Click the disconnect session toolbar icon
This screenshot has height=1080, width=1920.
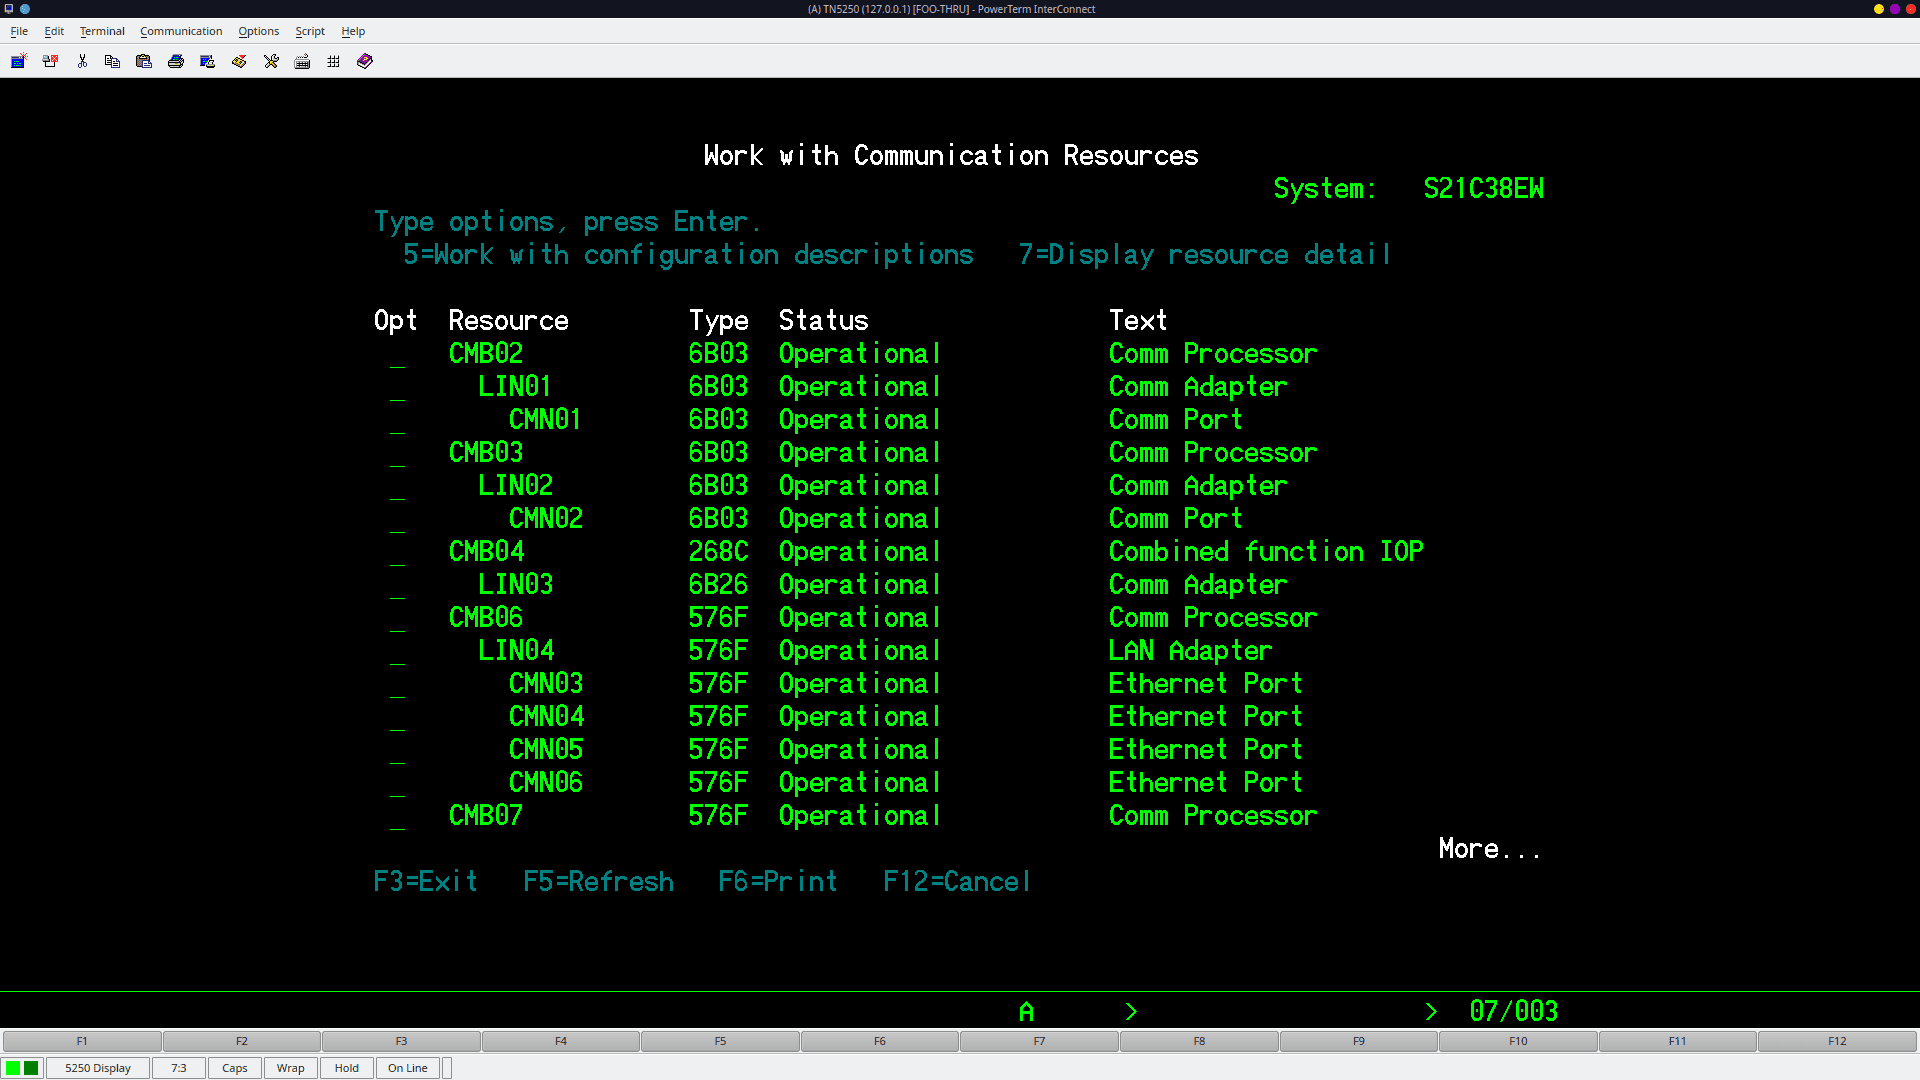point(50,61)
